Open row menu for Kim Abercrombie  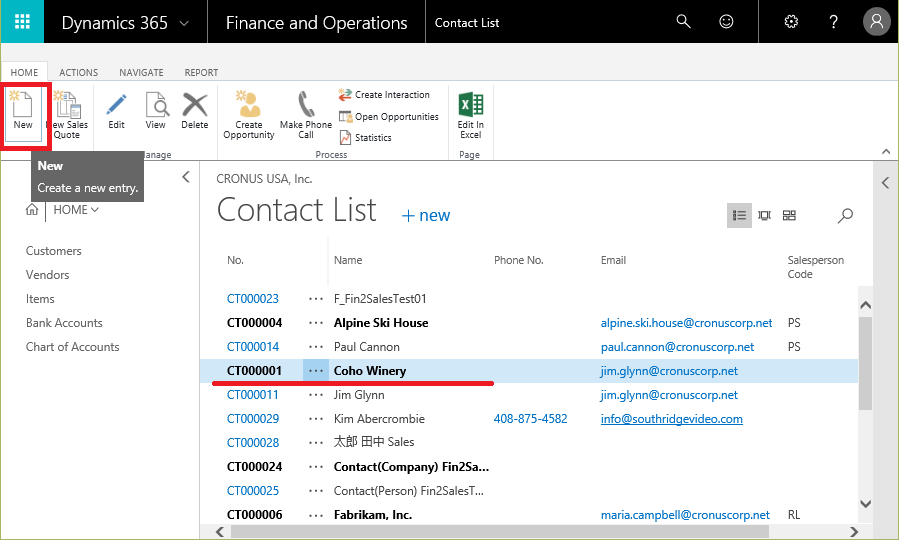tap(316, 419)
